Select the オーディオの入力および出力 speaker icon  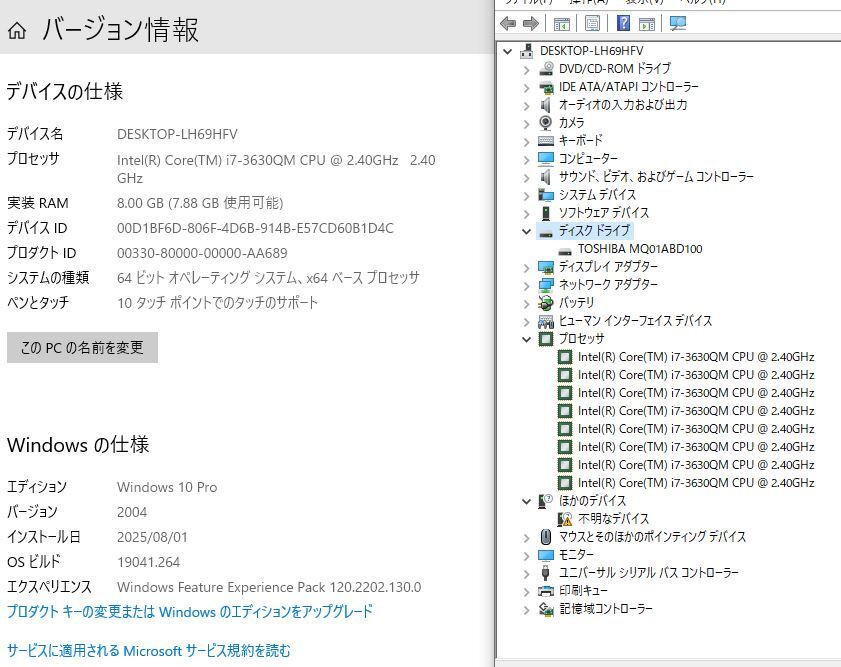[546, 105]
